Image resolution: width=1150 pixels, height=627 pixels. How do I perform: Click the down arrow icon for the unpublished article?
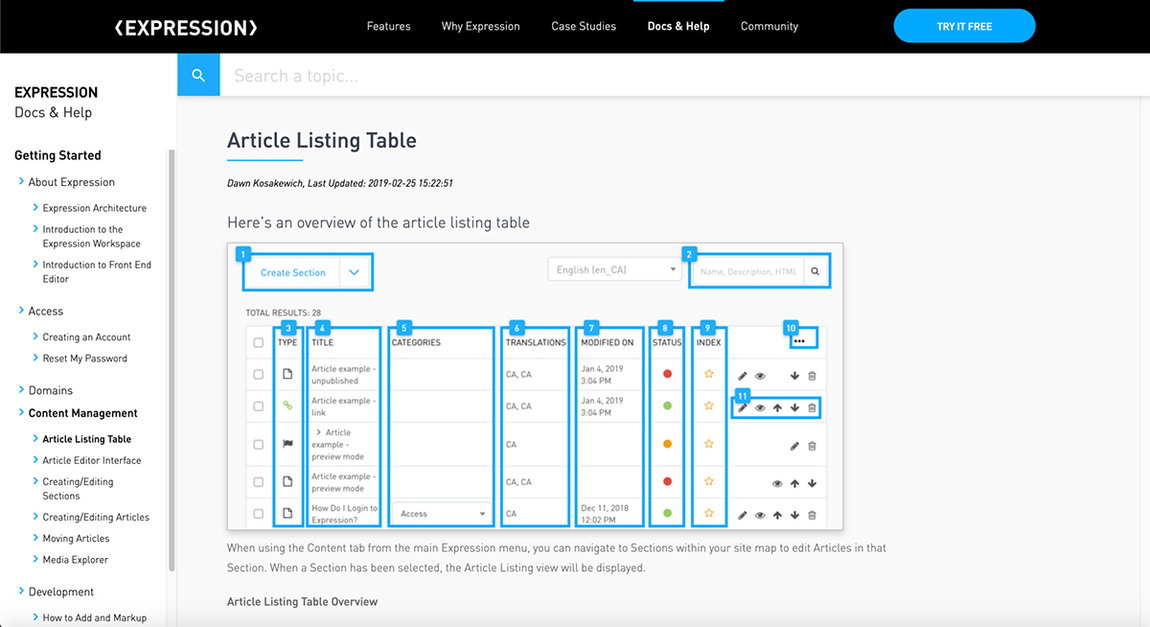point(796,374)
